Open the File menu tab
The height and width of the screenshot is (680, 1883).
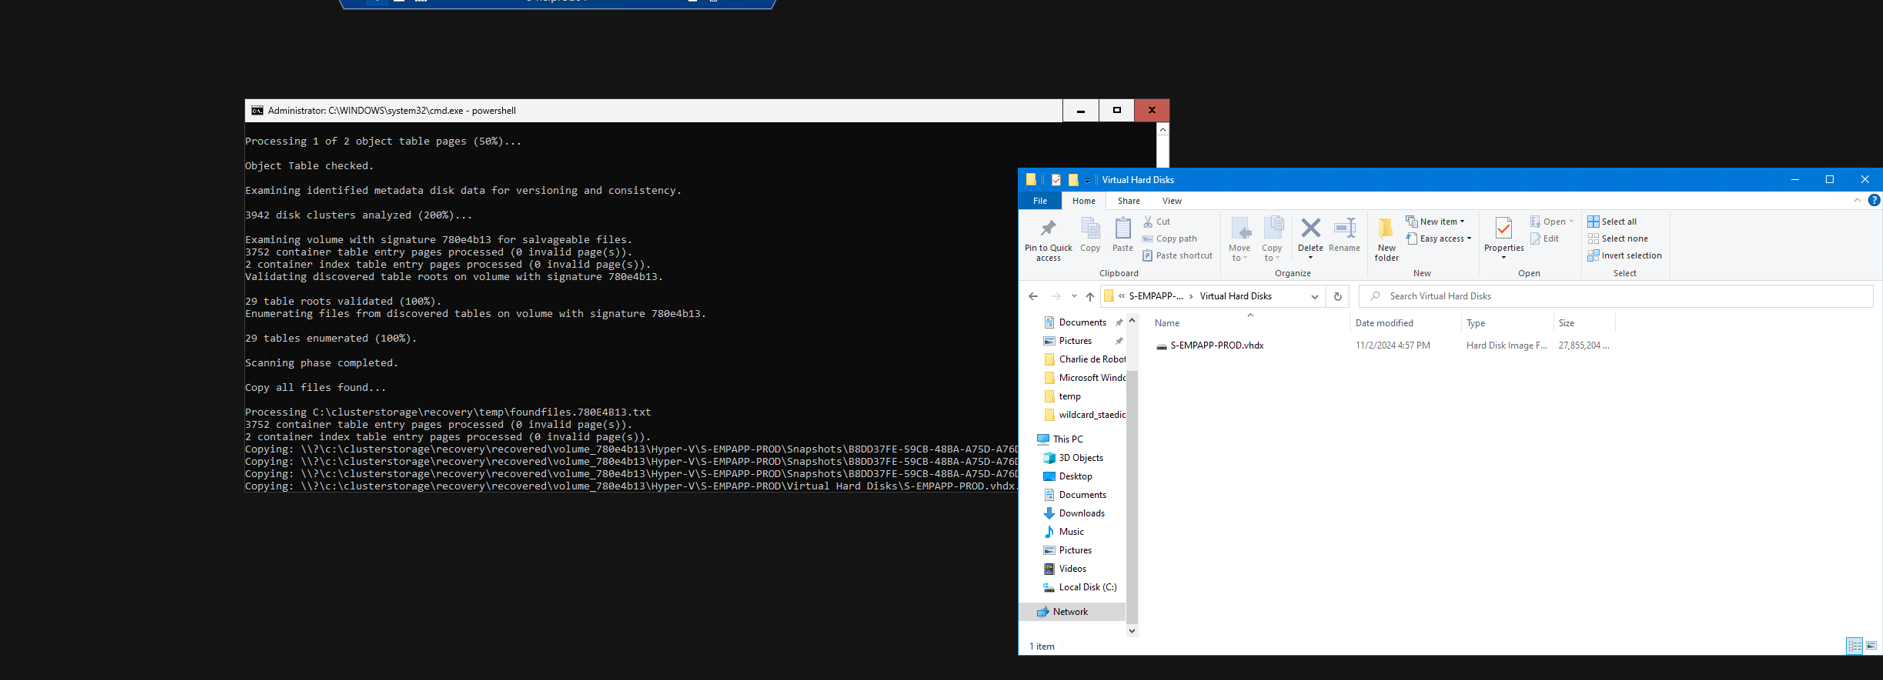[x=1040, y=201]
